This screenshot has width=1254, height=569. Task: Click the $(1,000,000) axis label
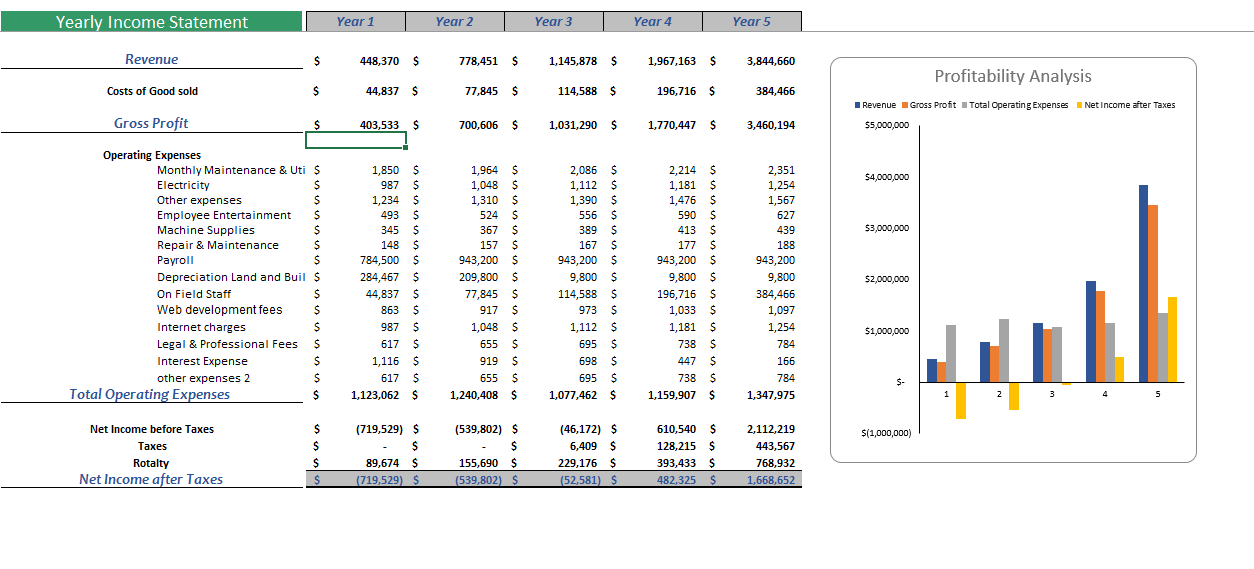tap(886, 433)
